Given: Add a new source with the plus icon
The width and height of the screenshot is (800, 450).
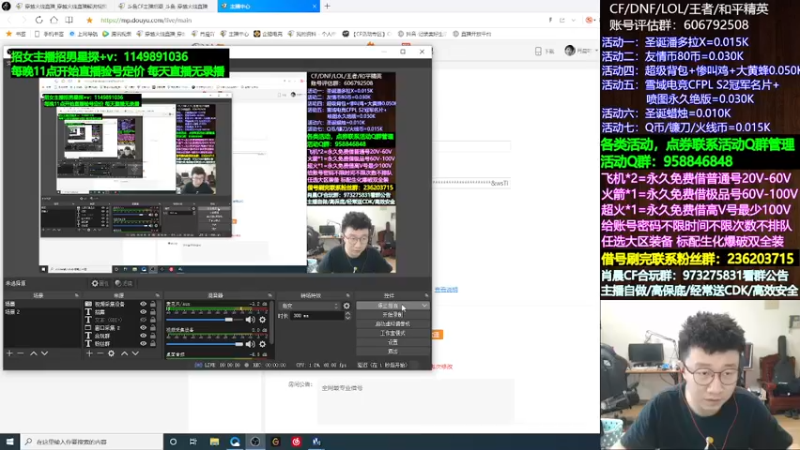Looking at the screenshot, I should point(89,353).
